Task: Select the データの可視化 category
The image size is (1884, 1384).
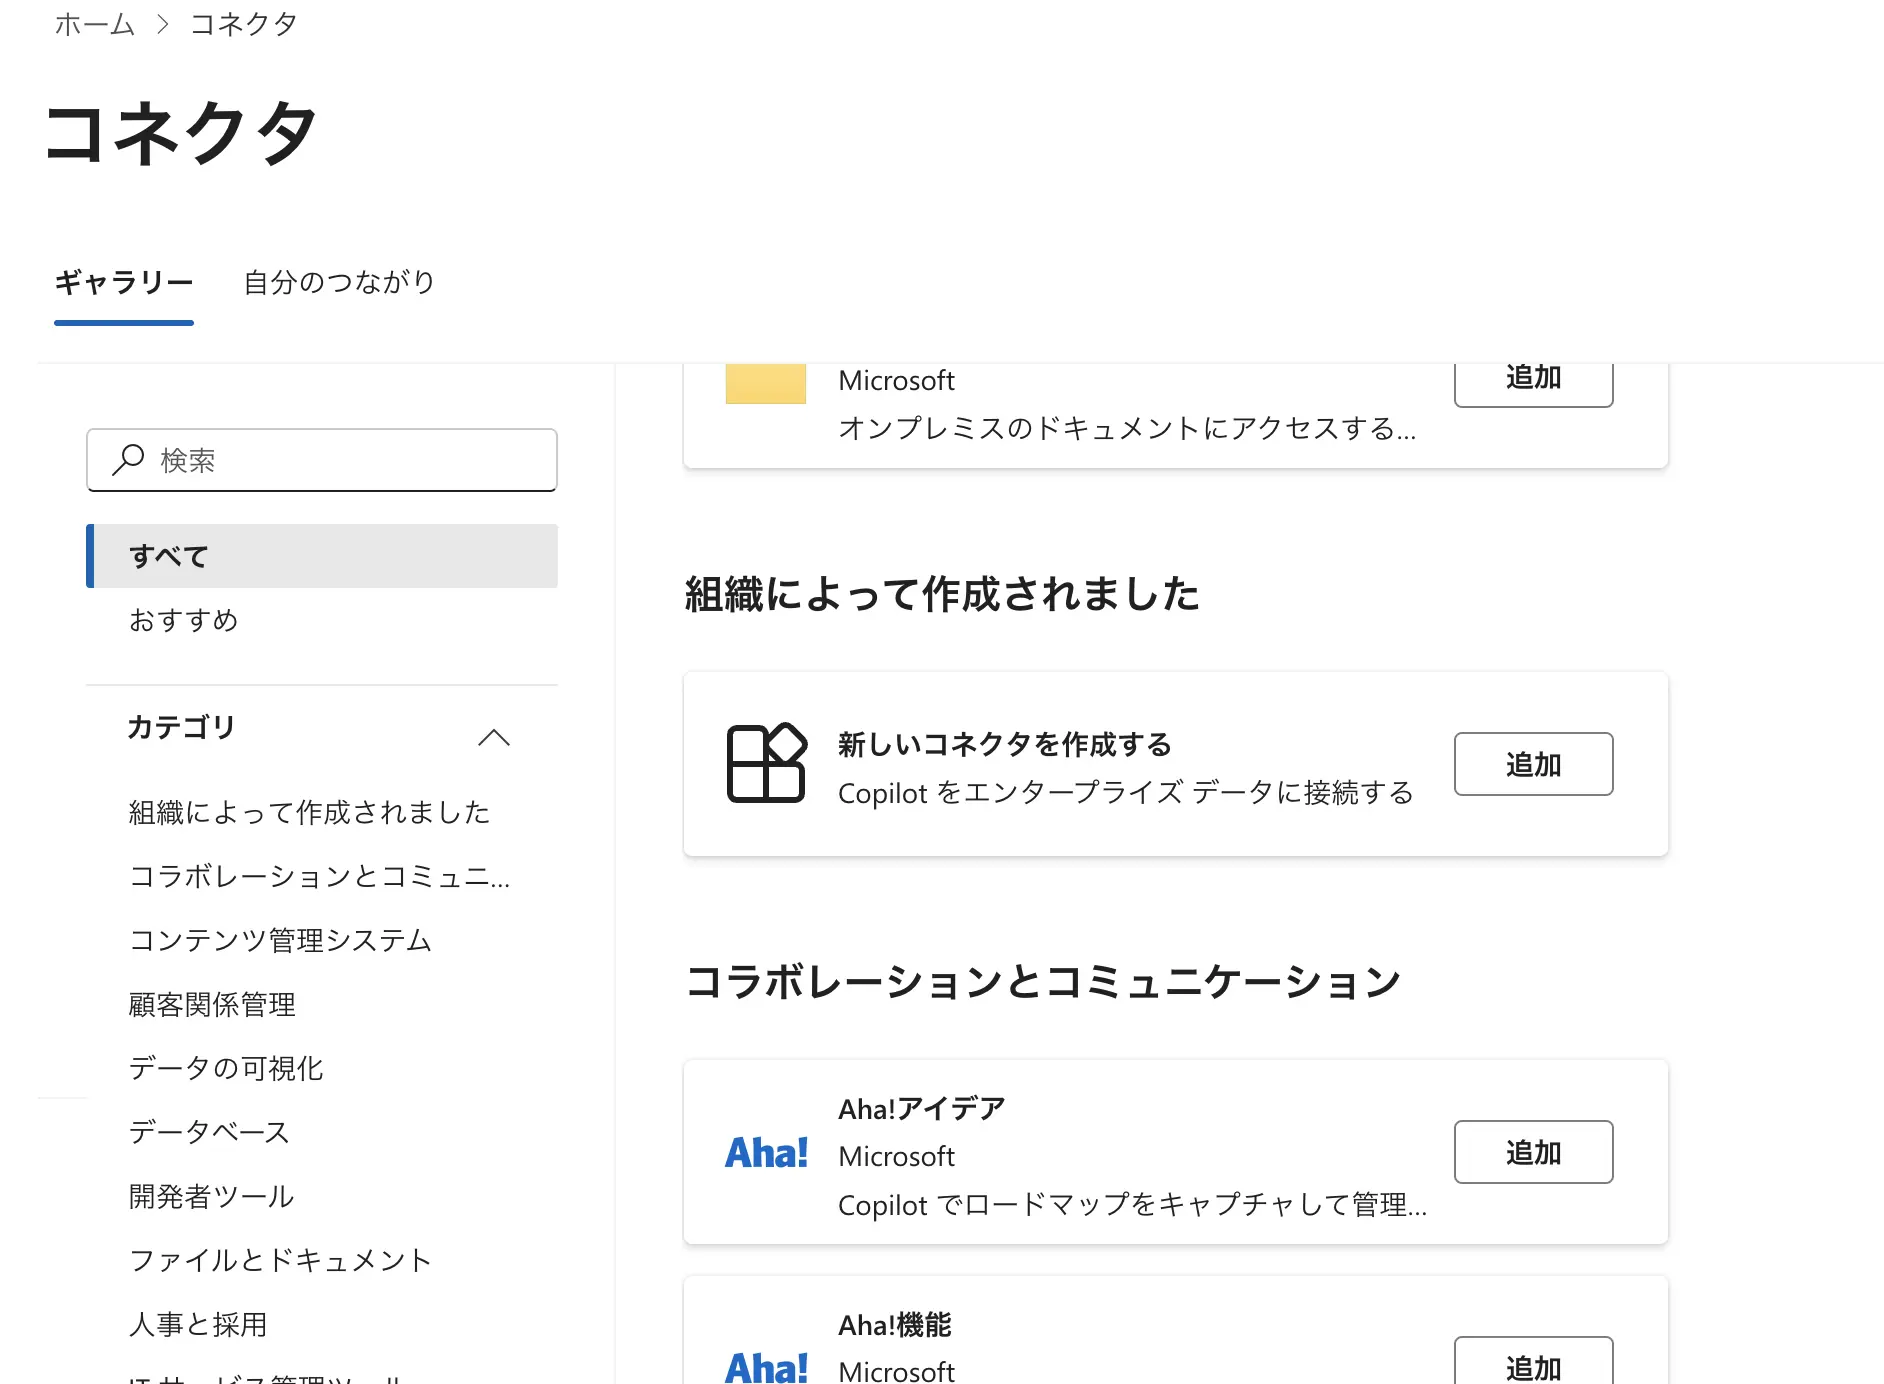Action: pyautogui.click(x=226, y=1068)
